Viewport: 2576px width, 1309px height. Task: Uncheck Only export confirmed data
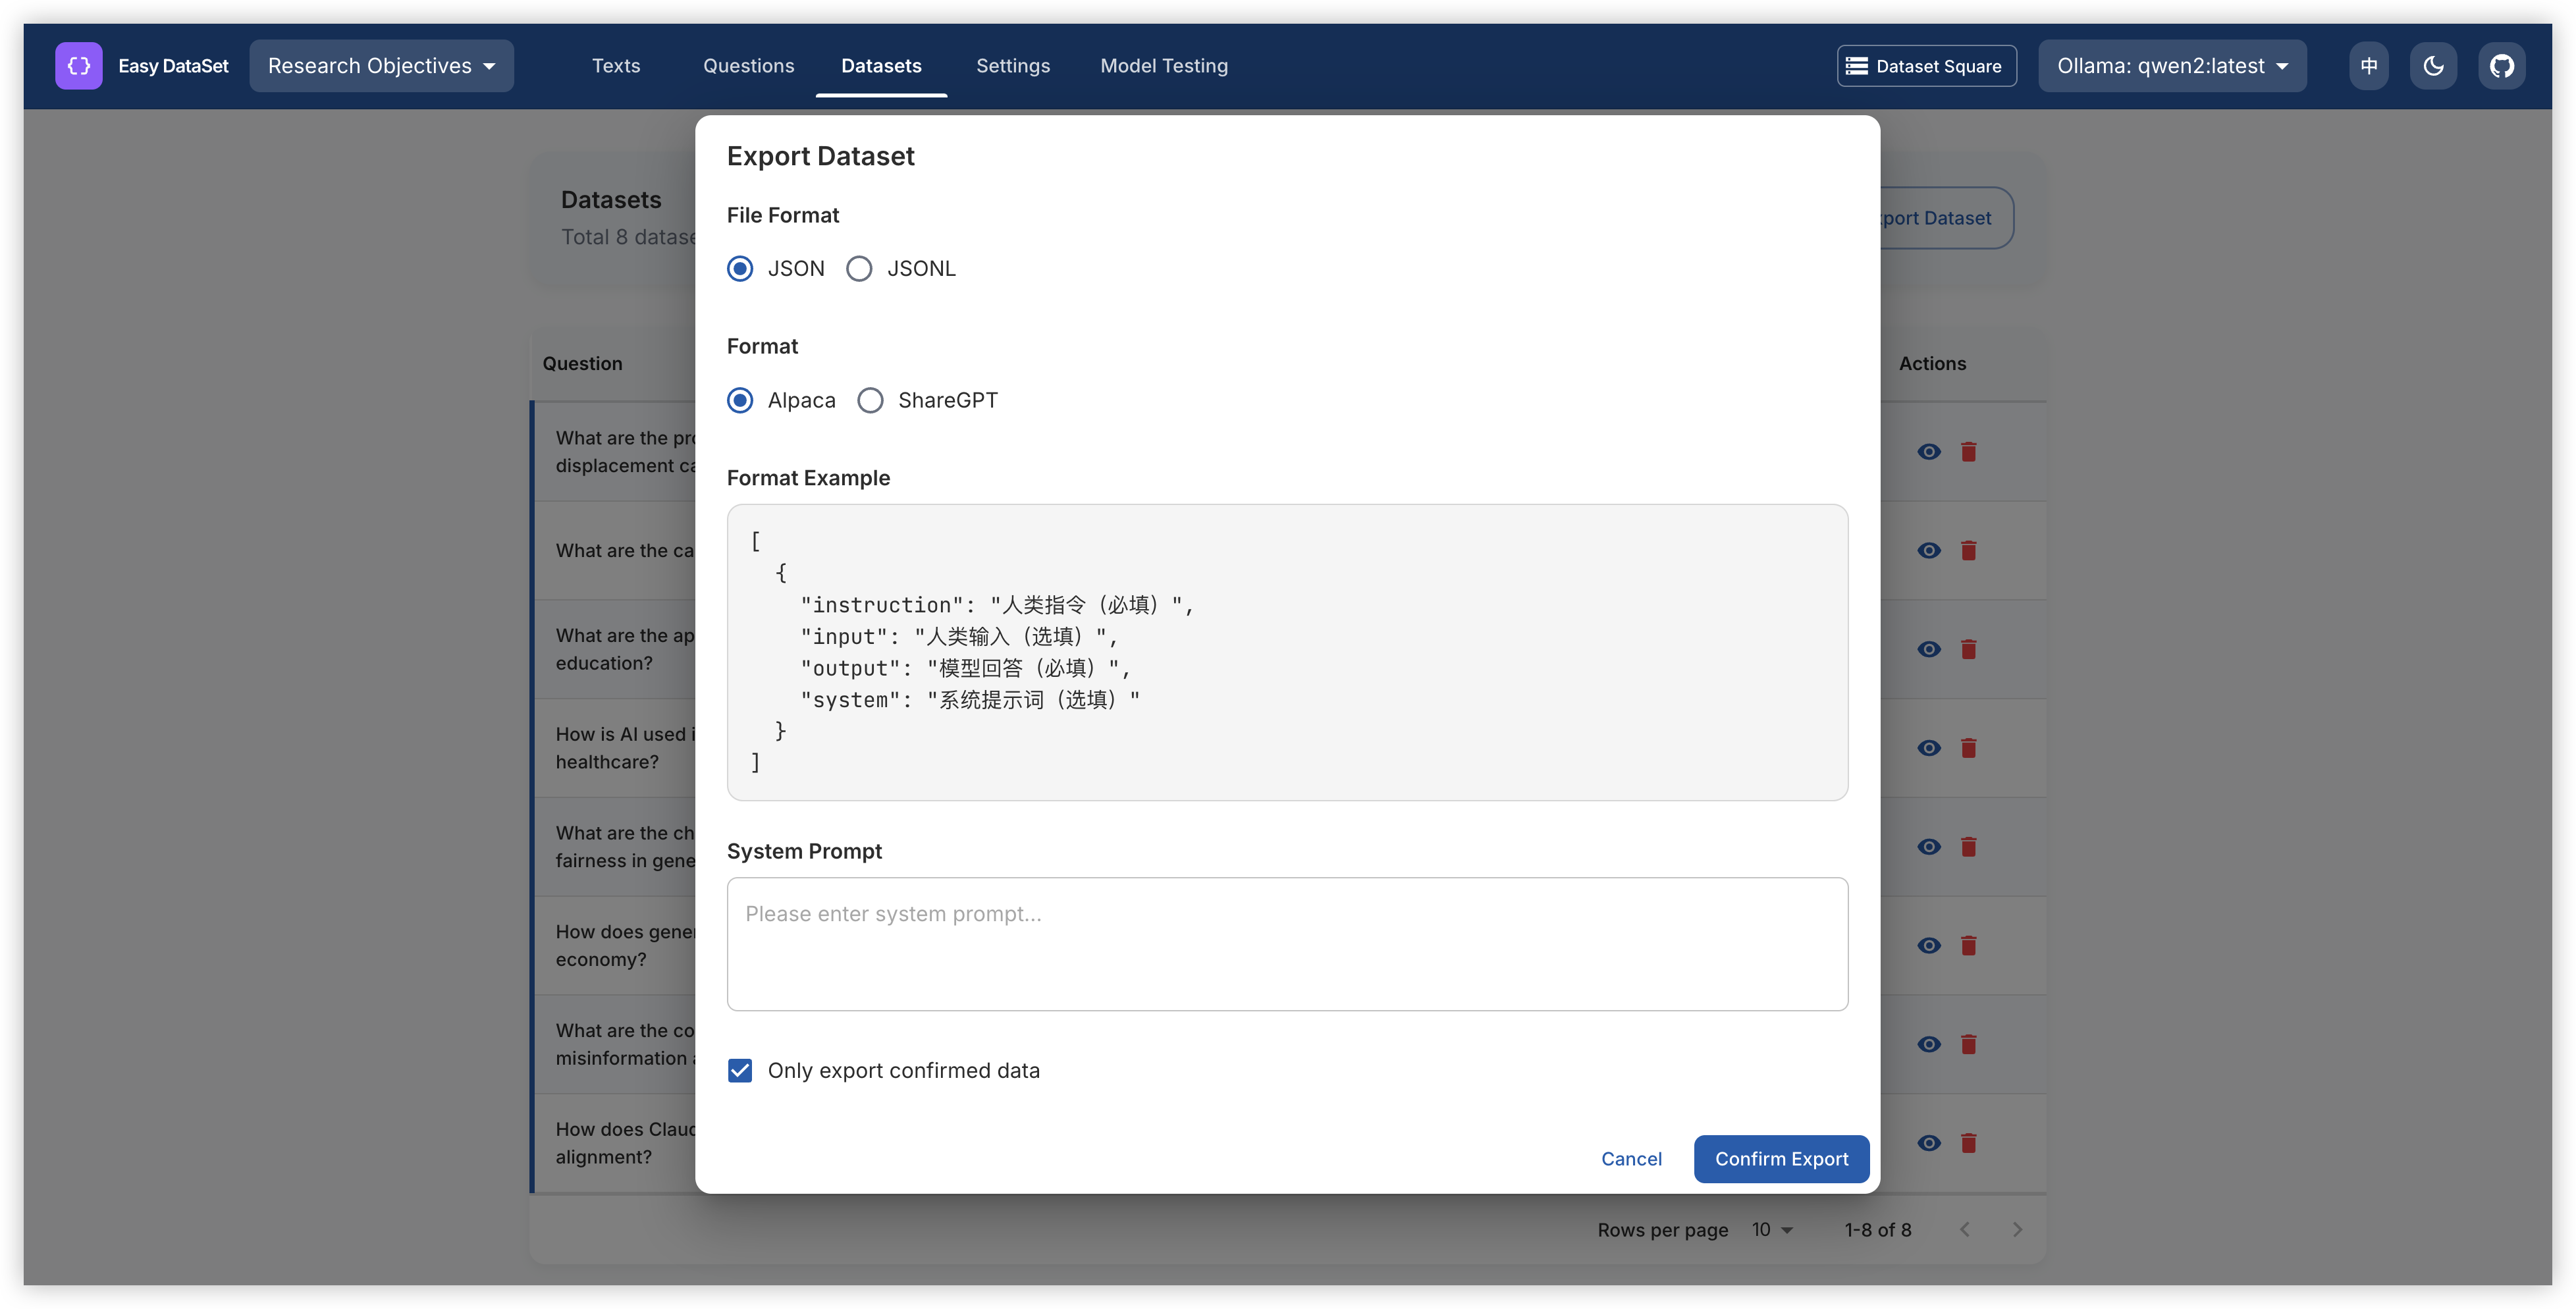740,1071
